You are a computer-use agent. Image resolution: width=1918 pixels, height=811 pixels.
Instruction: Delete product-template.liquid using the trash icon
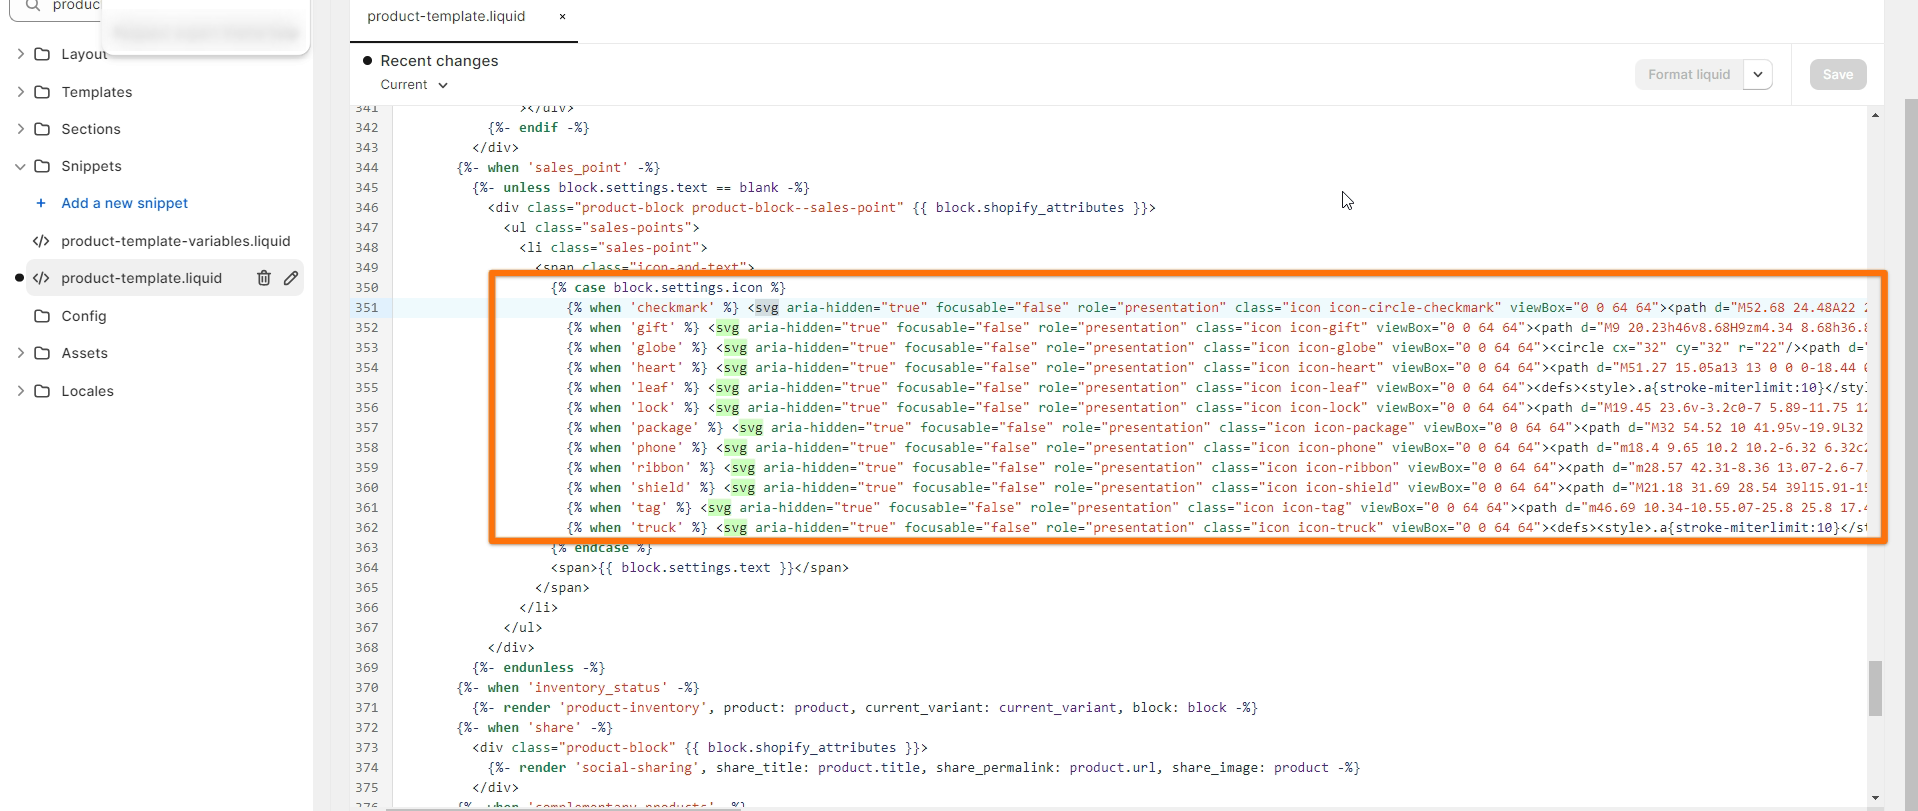(264, 278)
